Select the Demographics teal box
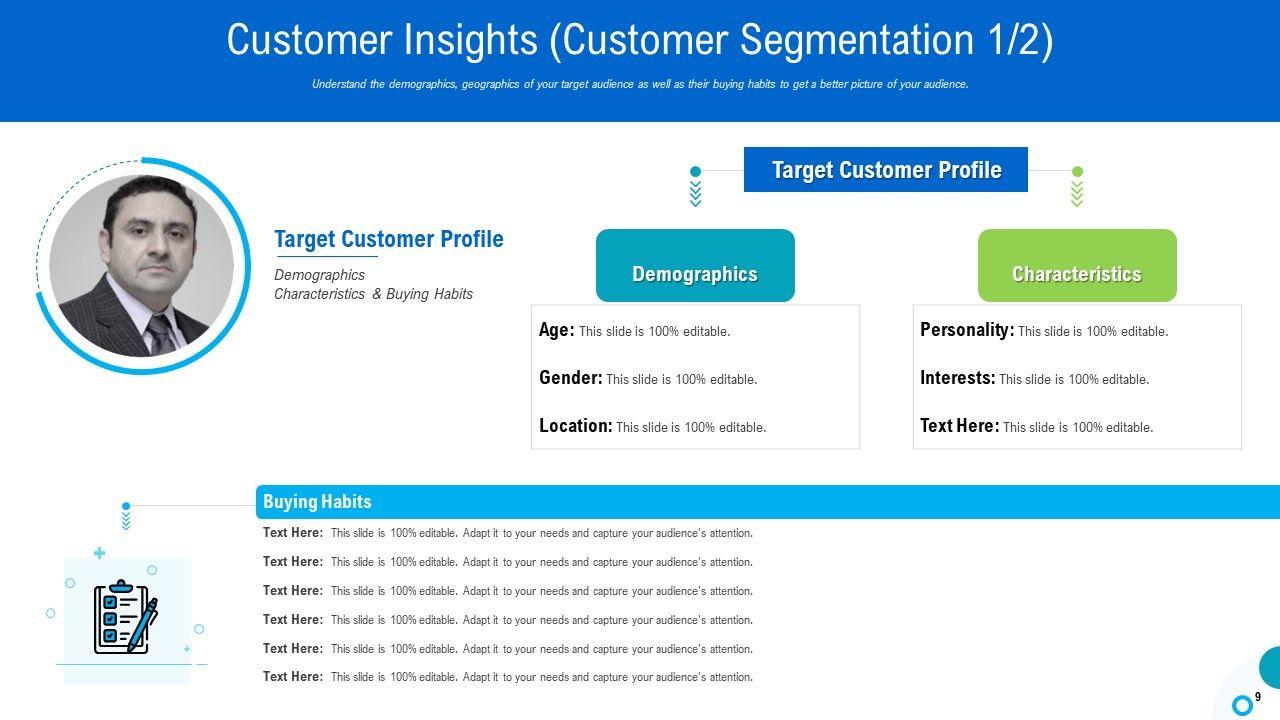1280x720 pixels. pos(695,266)
